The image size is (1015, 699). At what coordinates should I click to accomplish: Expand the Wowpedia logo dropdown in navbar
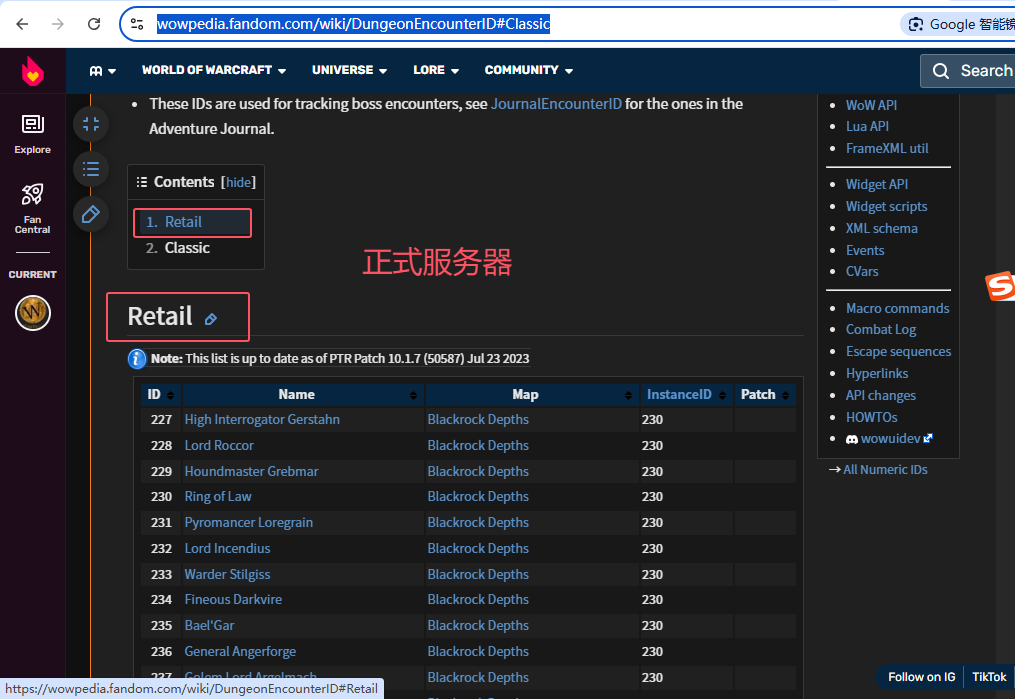click(x=102, y=71)
